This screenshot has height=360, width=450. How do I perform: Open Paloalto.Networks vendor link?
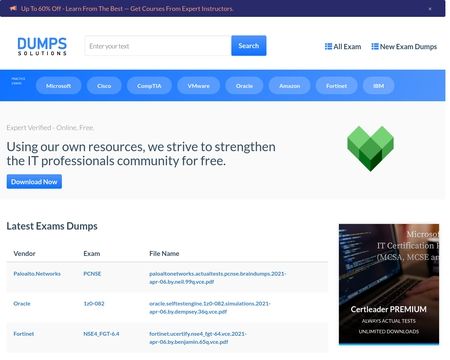[x=37, y=274]
